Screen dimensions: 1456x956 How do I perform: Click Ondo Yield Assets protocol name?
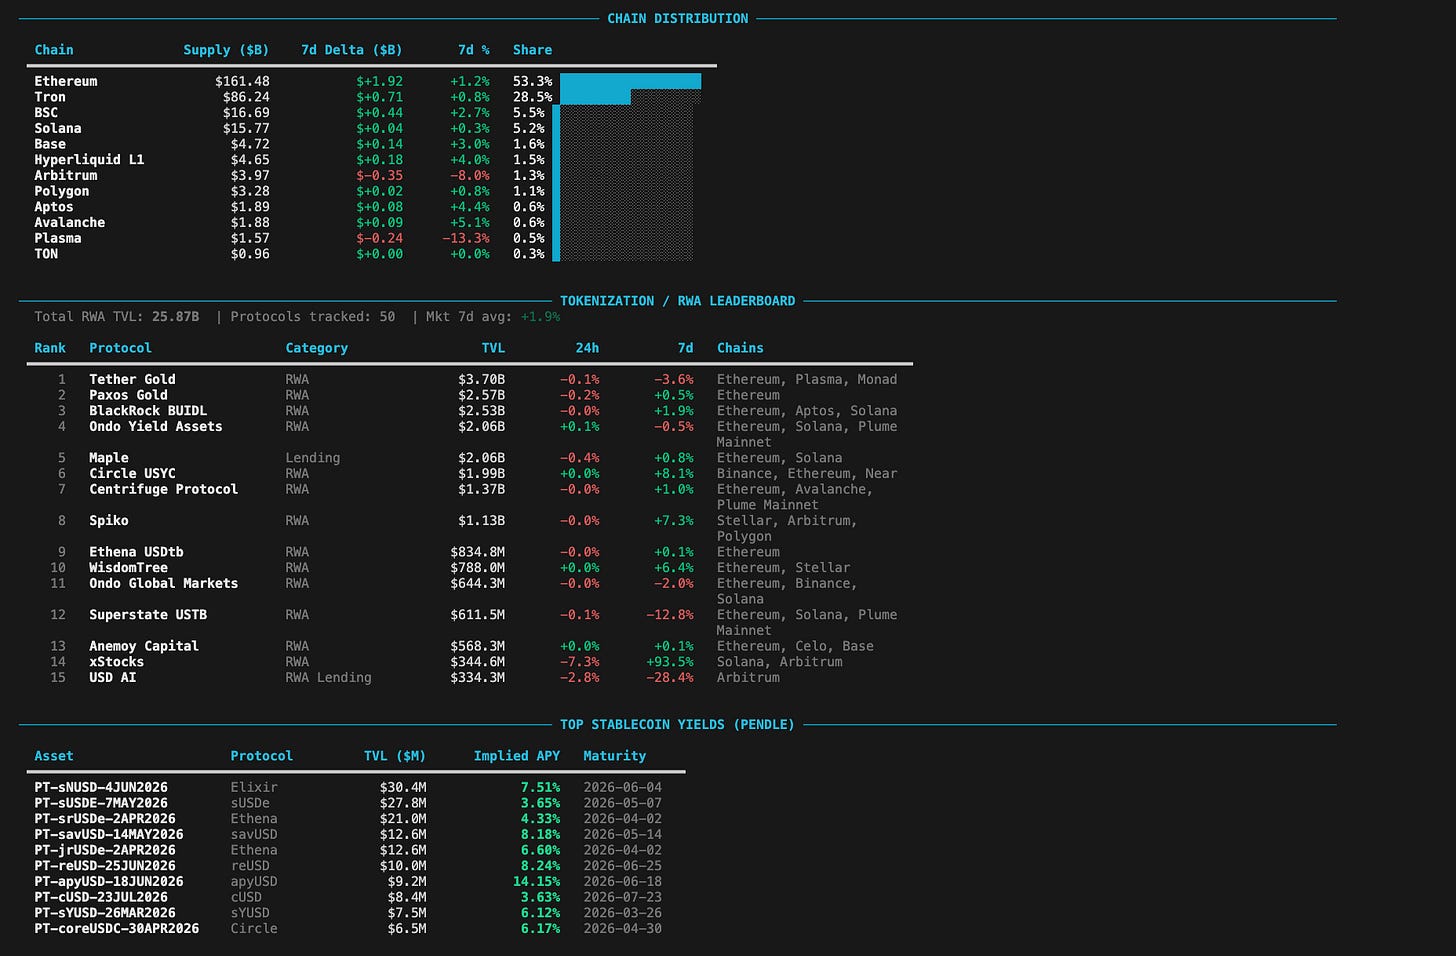(x=156, y=426)
